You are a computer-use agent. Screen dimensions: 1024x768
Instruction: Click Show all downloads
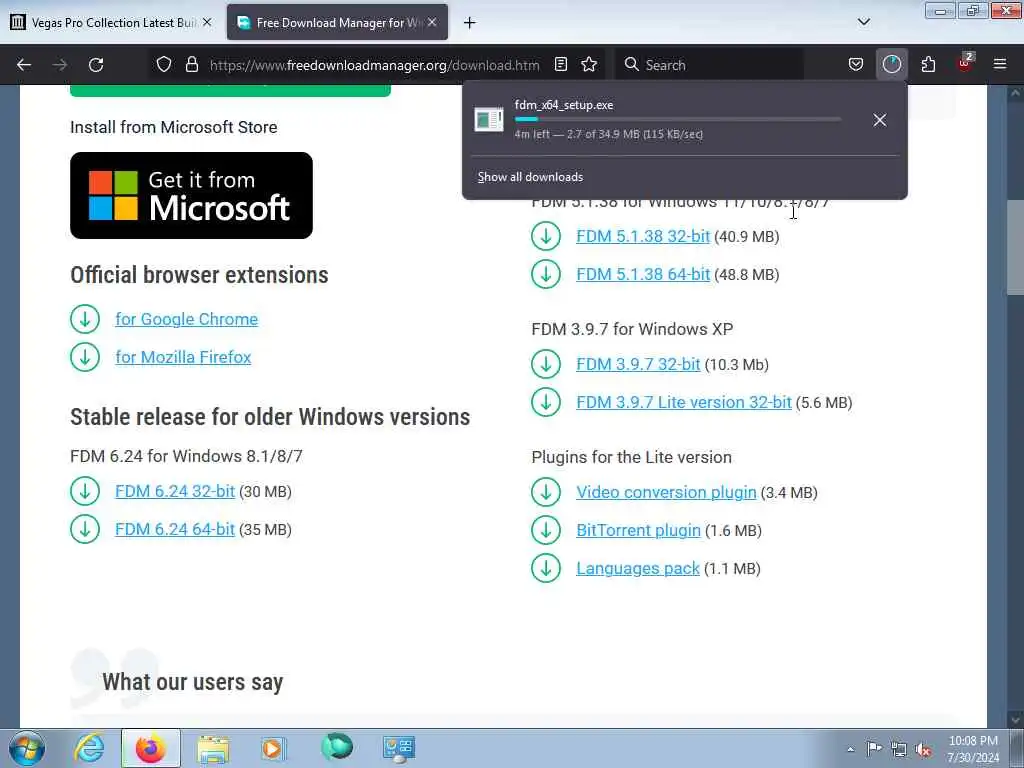[530, 177]
